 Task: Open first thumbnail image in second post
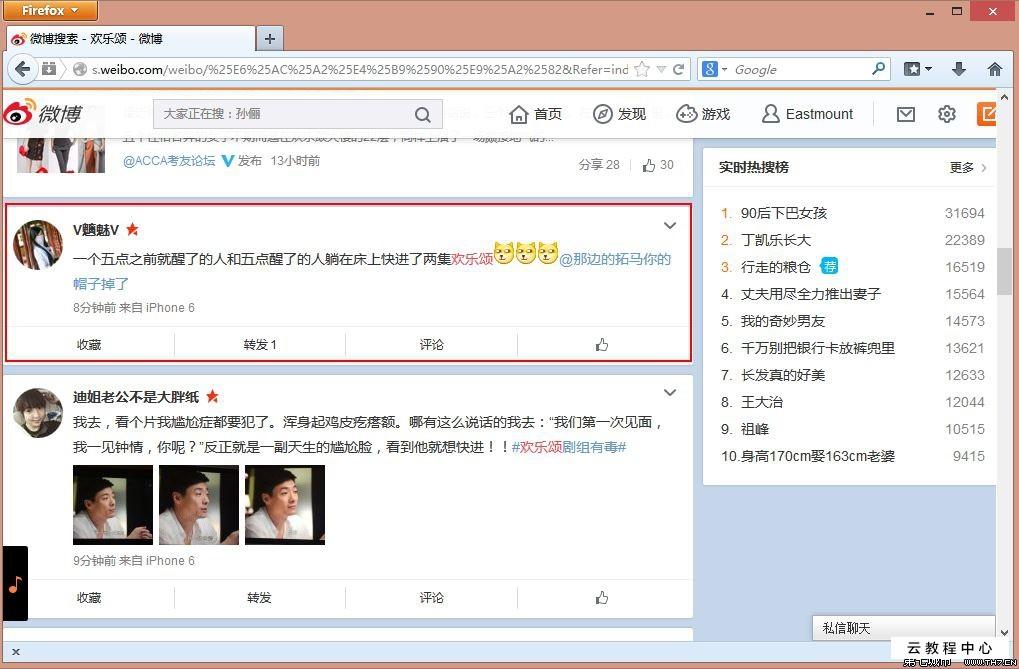coord(113,505)
